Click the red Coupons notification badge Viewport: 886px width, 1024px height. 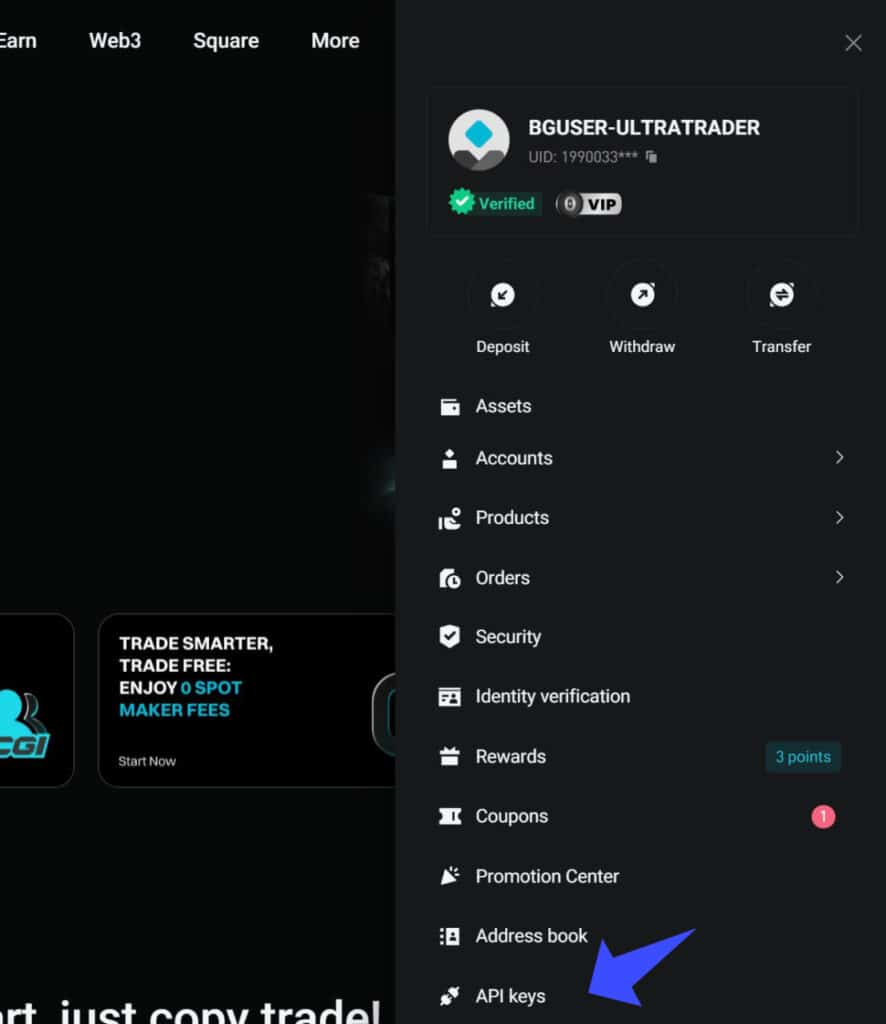point(823,816)
